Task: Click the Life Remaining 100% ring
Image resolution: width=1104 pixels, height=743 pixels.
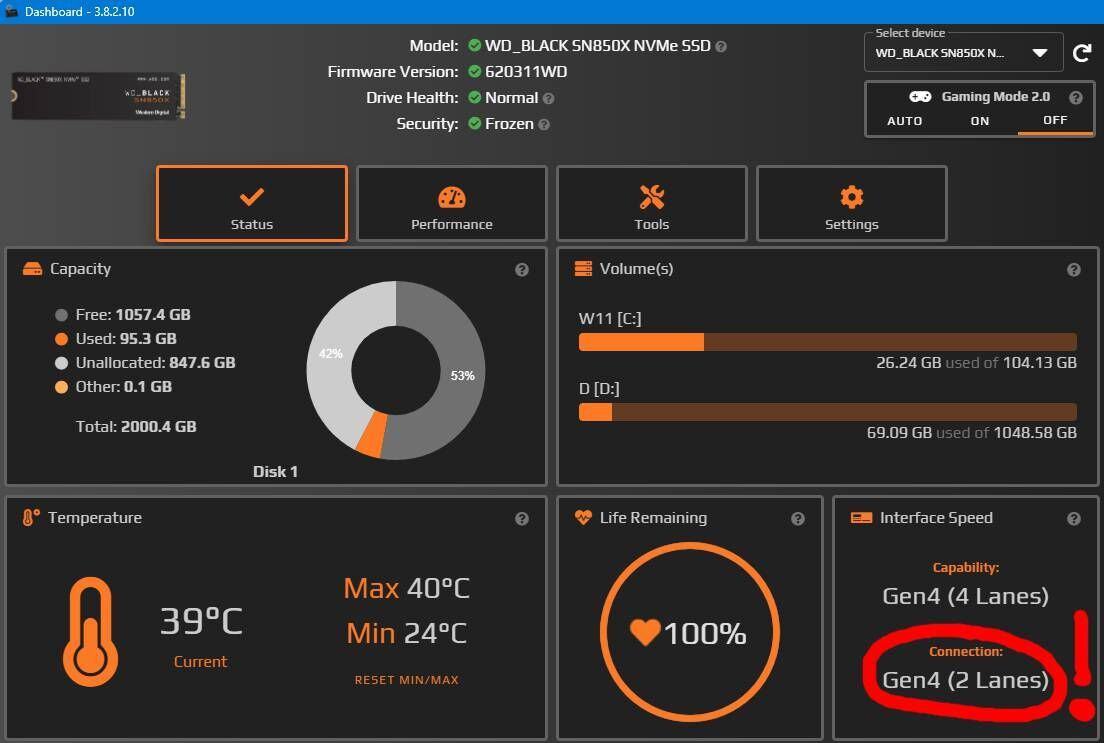Action: (x=690, y=632)
